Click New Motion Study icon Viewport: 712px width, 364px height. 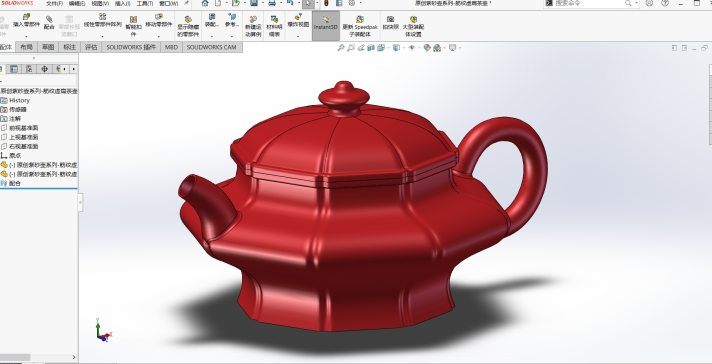(x=253, y=20)
